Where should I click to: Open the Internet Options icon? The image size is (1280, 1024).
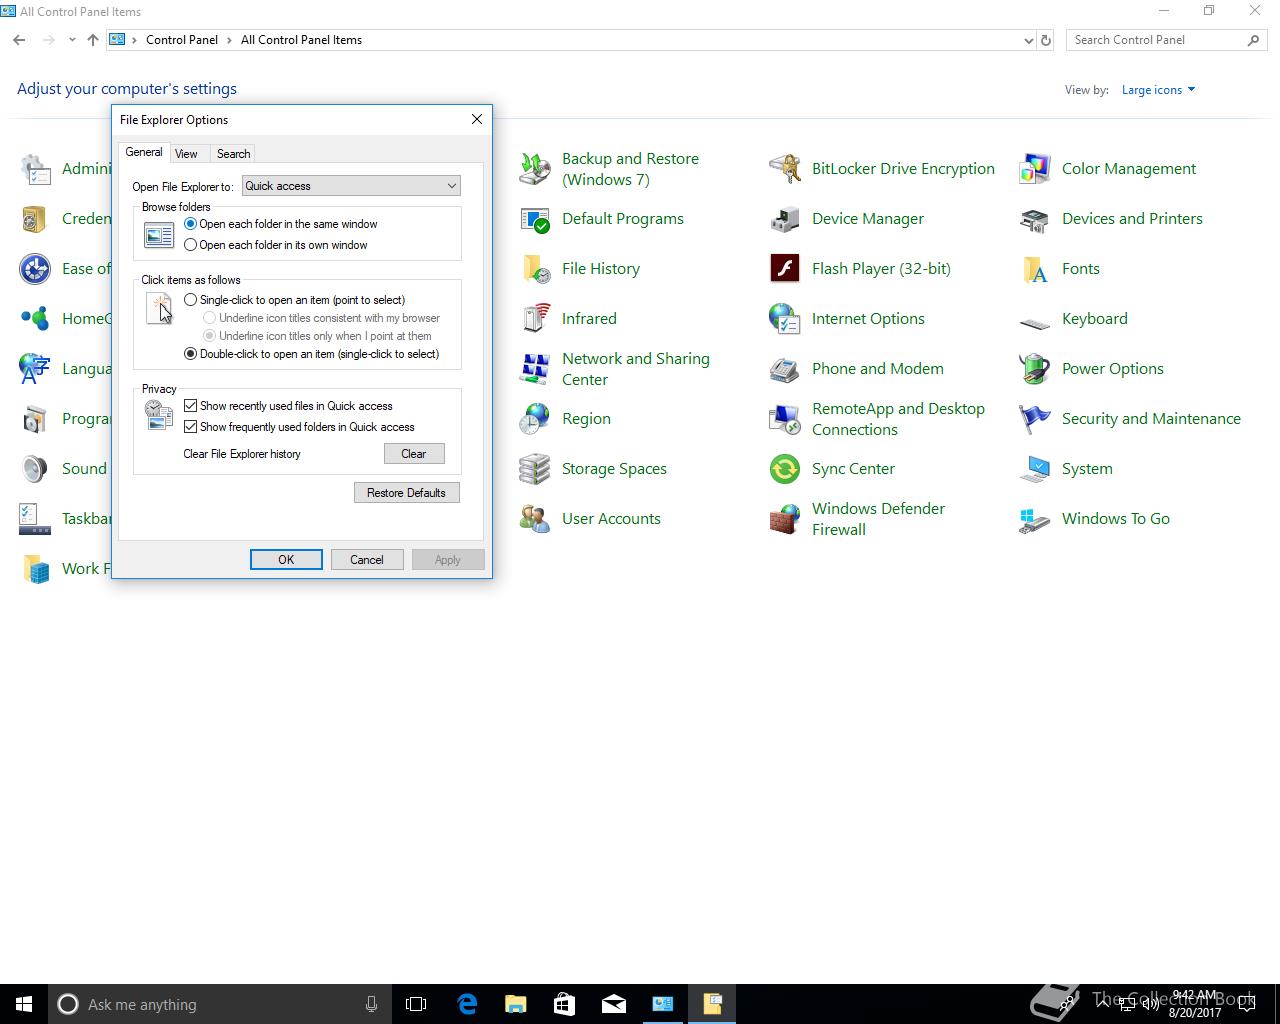pos(785,319)
